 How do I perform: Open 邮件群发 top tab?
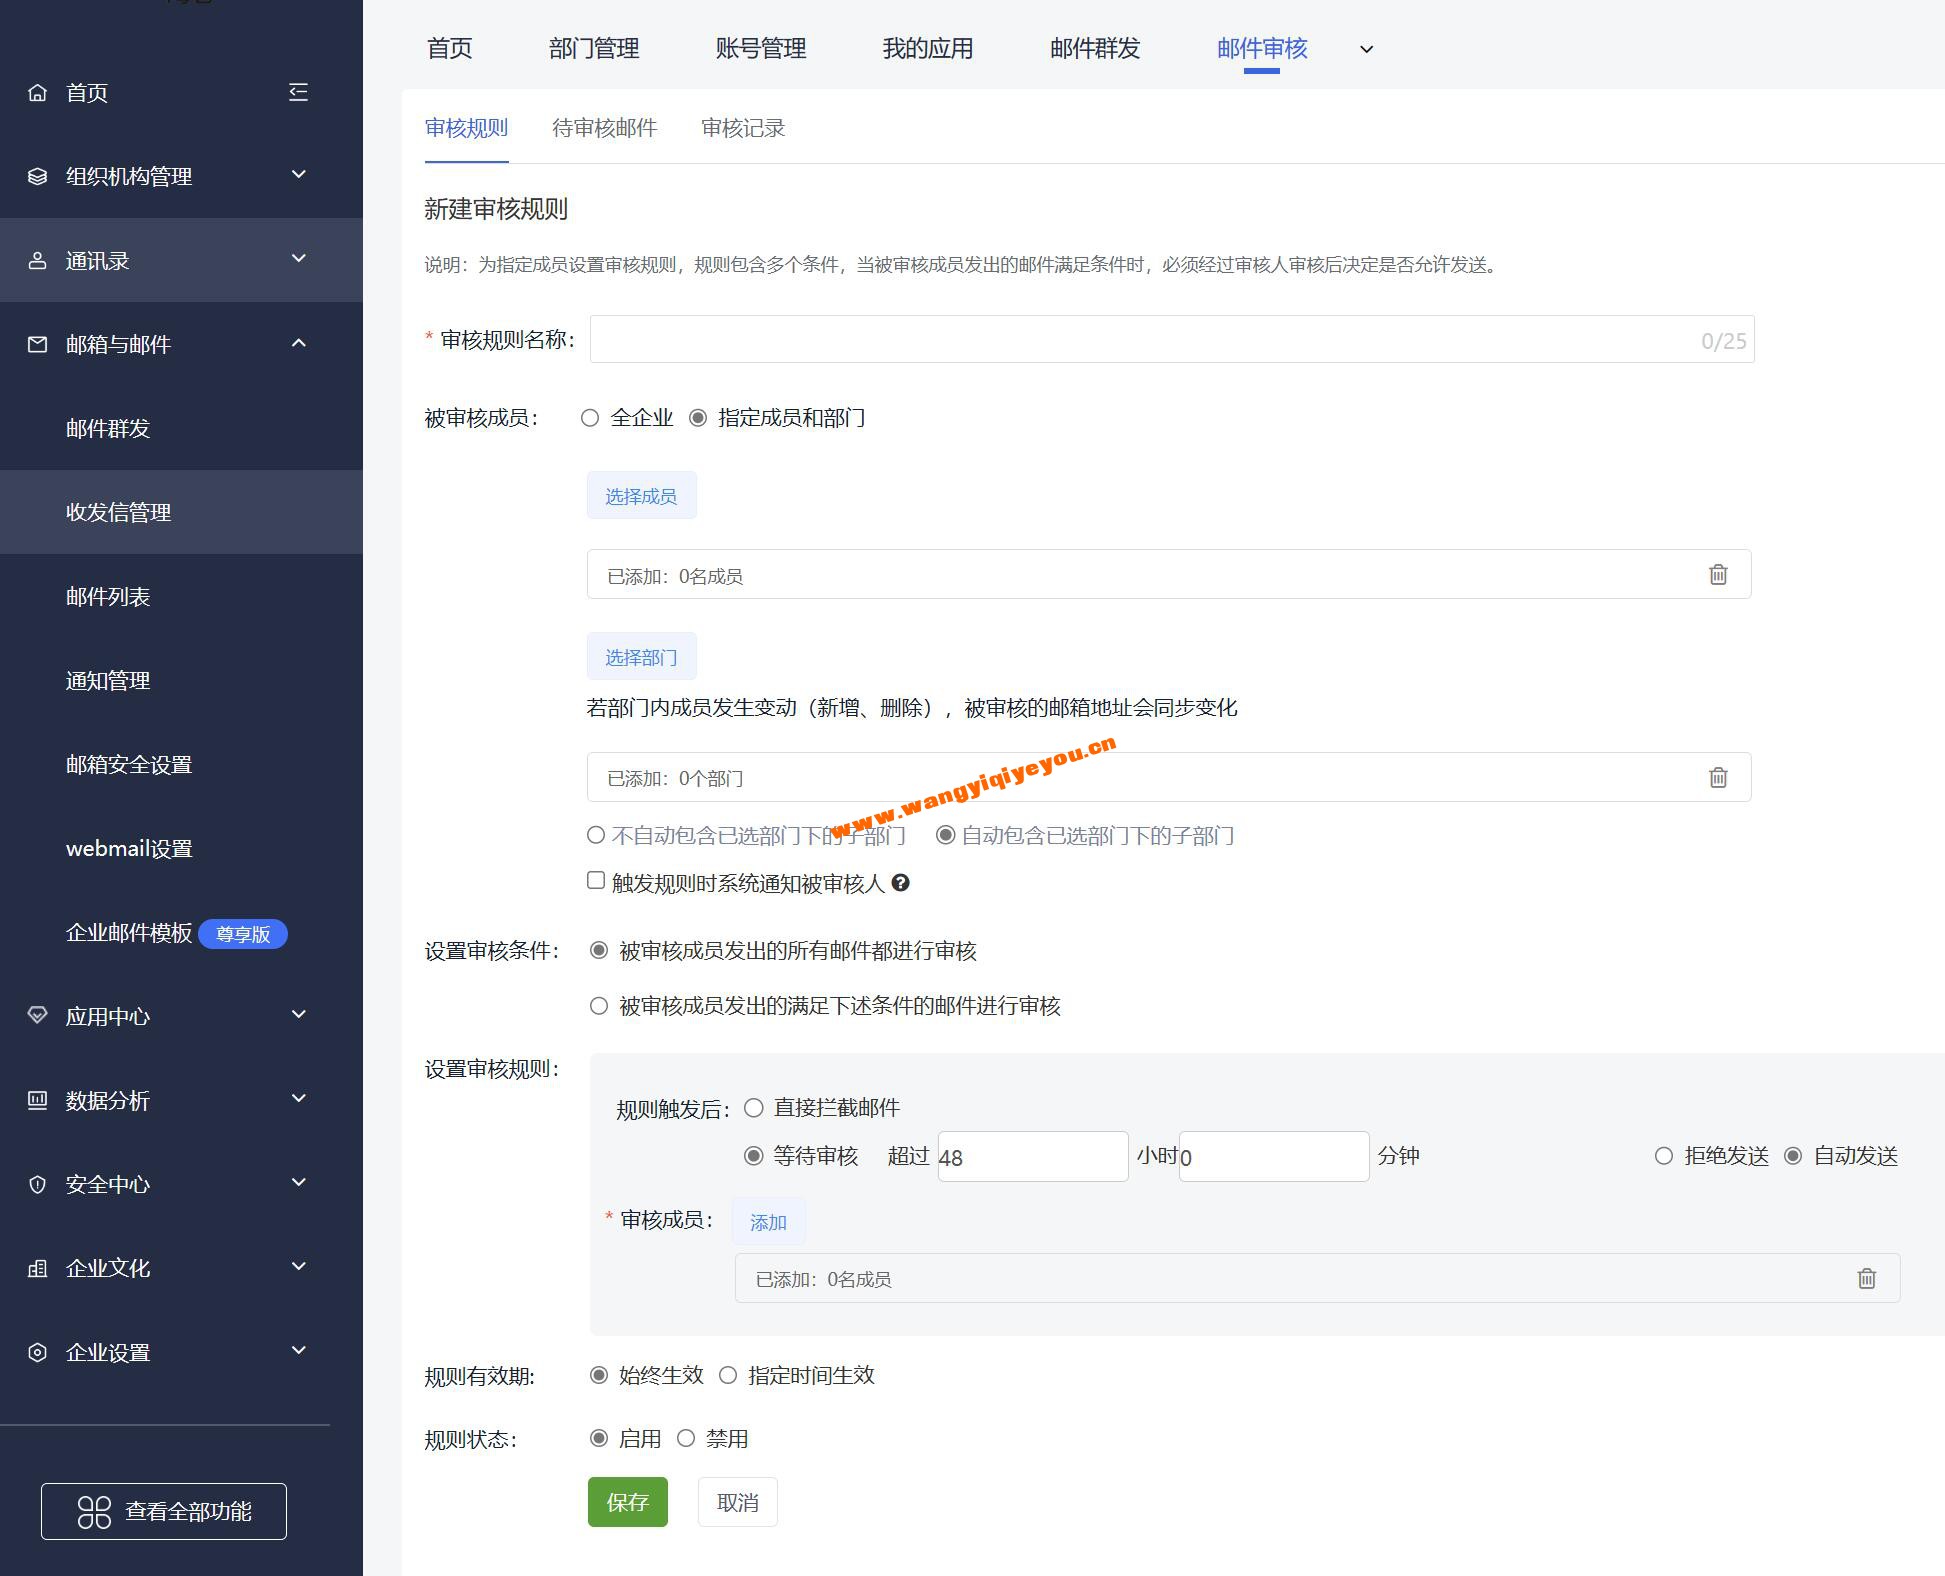coord(1095,48)
